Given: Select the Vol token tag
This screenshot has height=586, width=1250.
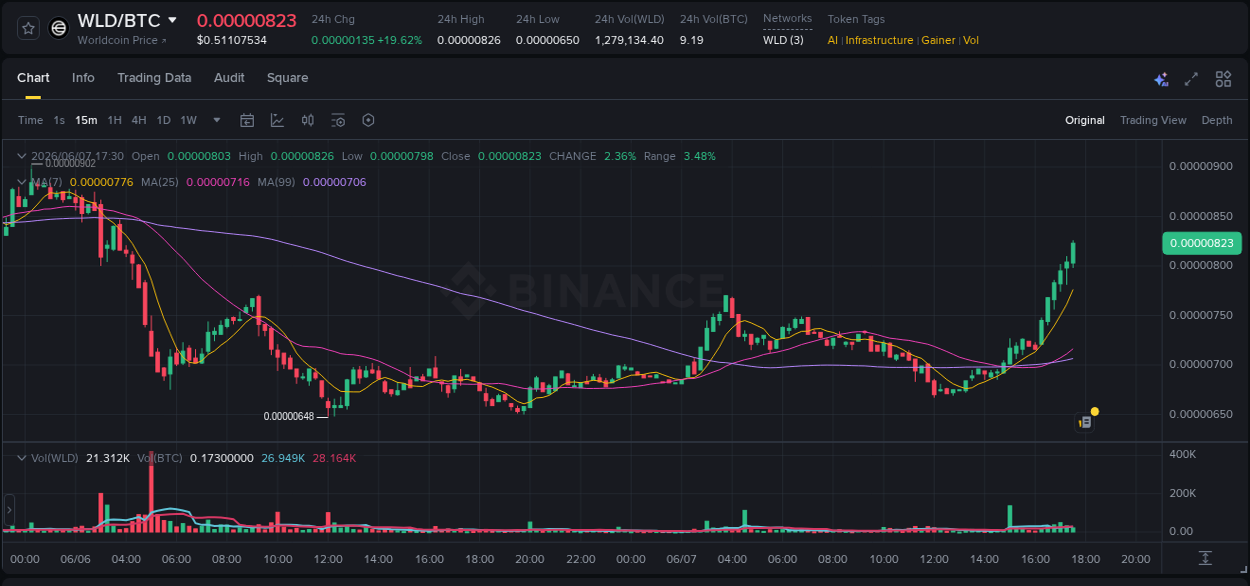Looking at the screenshot, I should tap(971, 40).
